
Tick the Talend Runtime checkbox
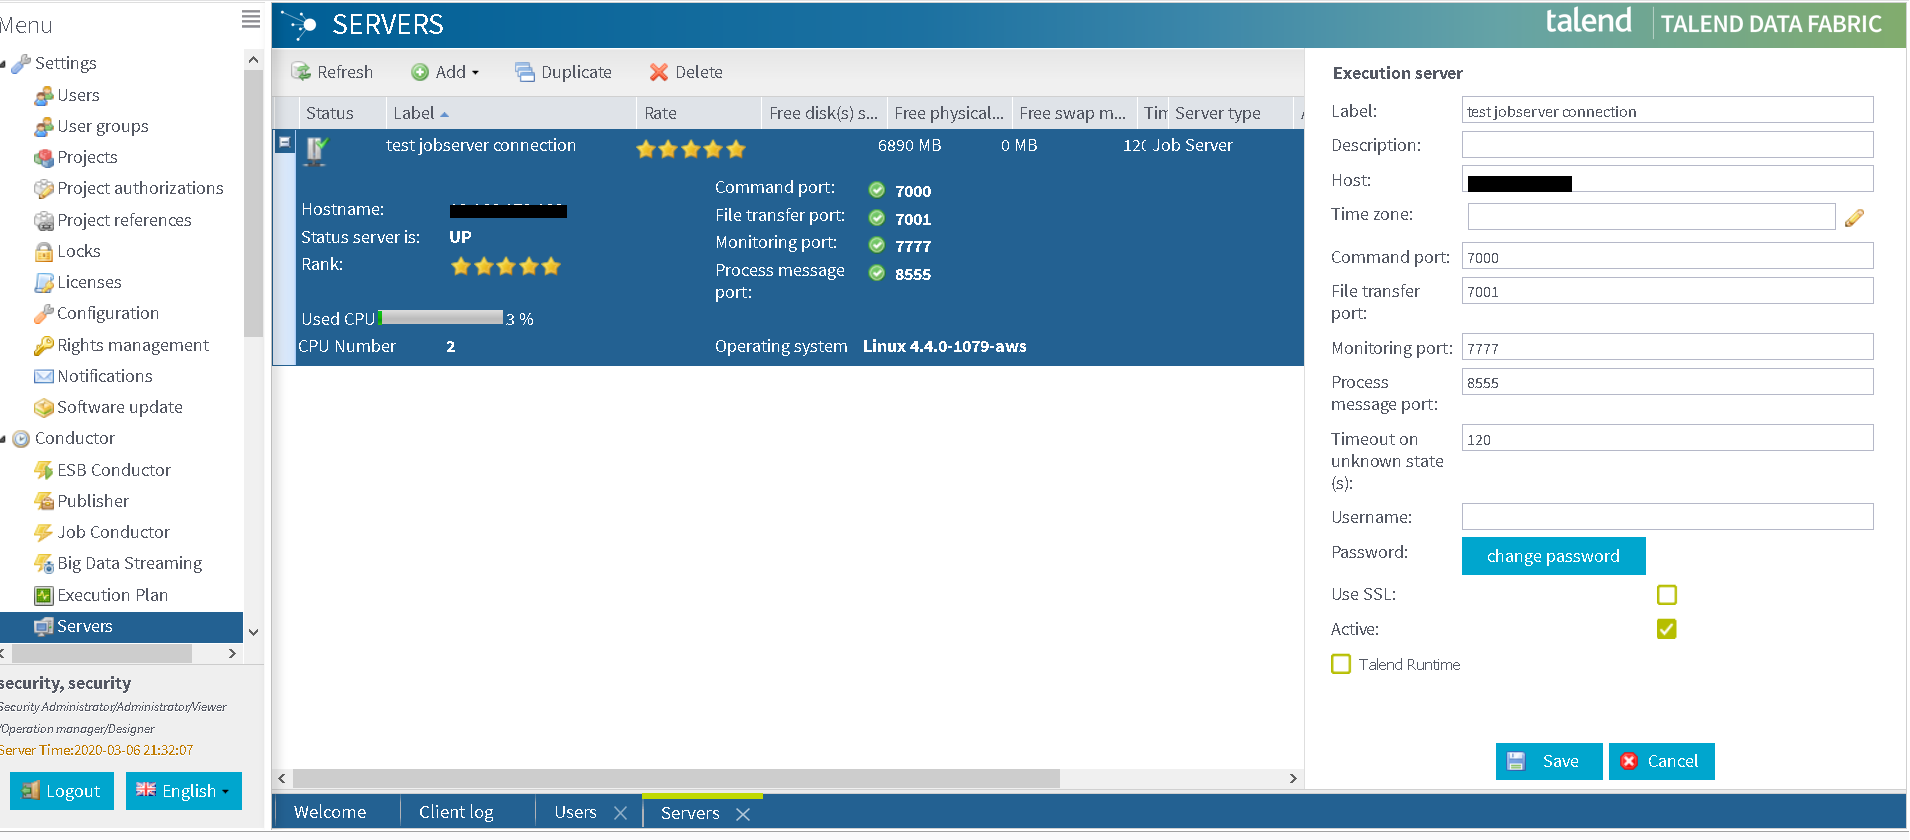point(1341,664)
